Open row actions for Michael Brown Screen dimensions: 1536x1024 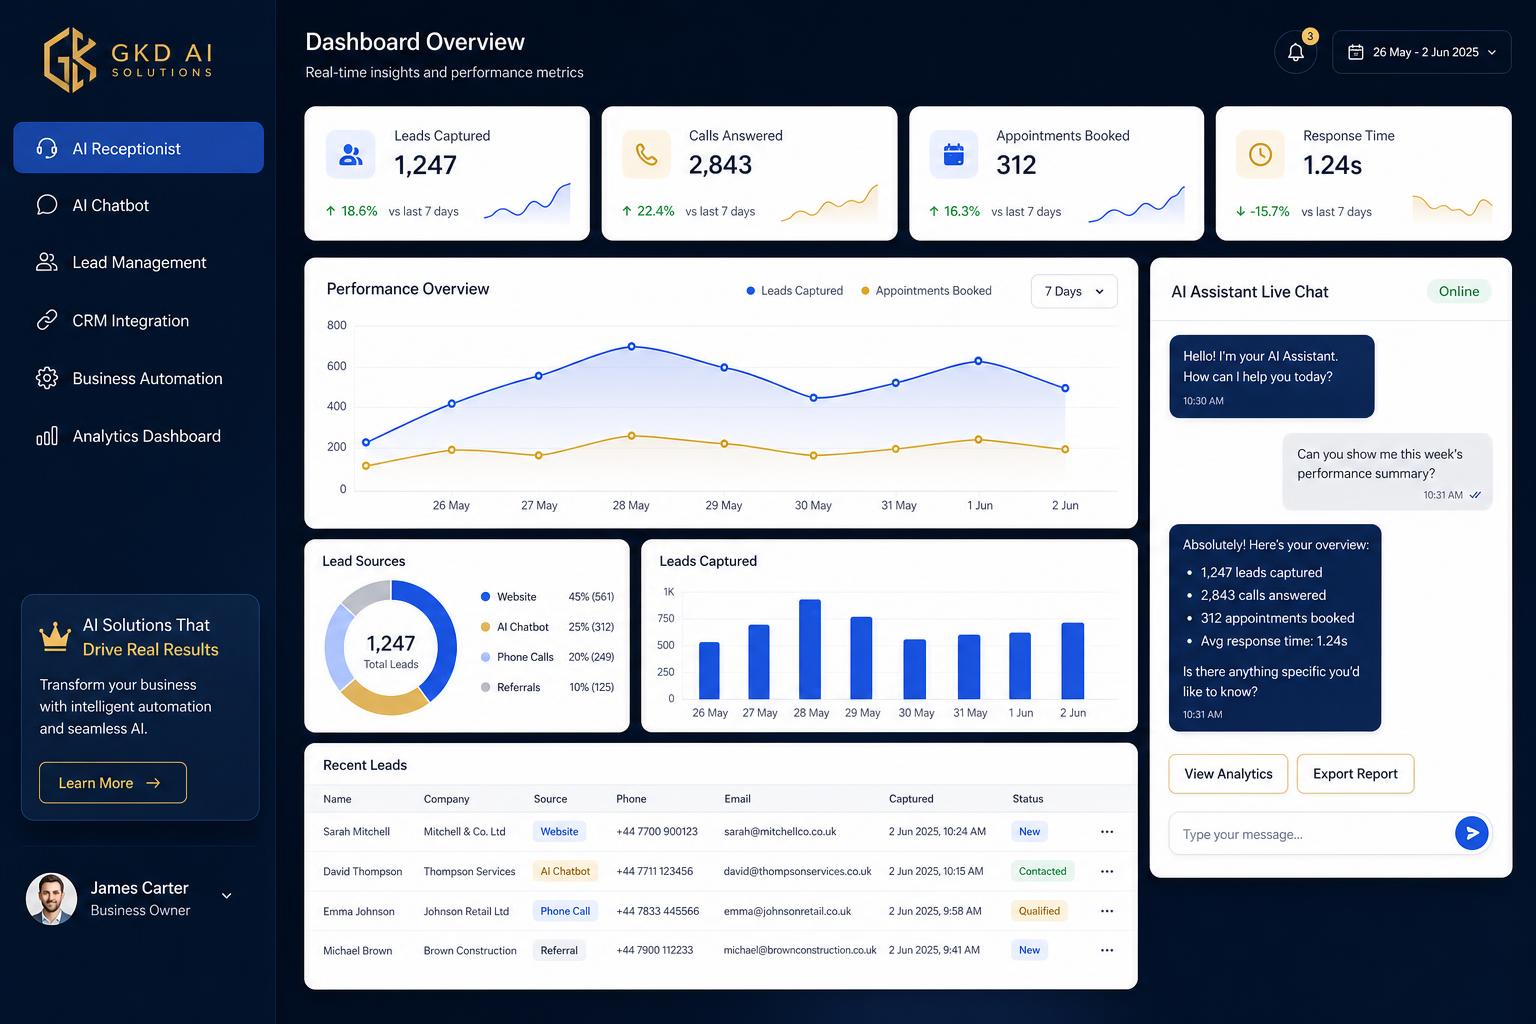tap(1107, 950)
